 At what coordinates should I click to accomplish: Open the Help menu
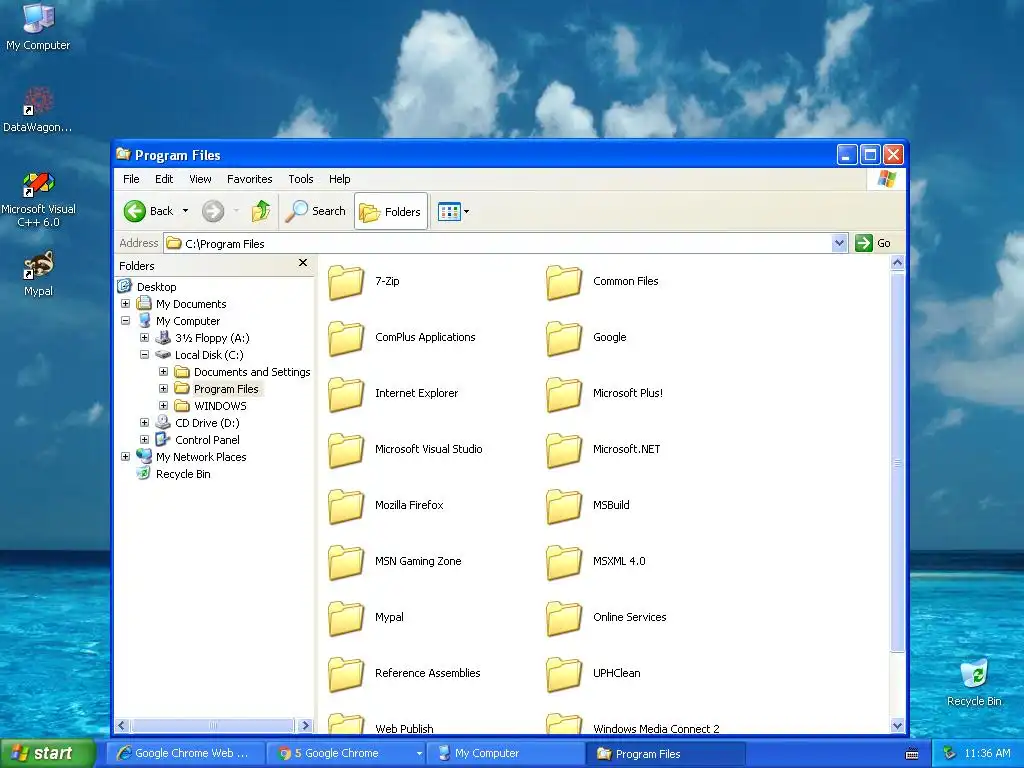(340, 179)
